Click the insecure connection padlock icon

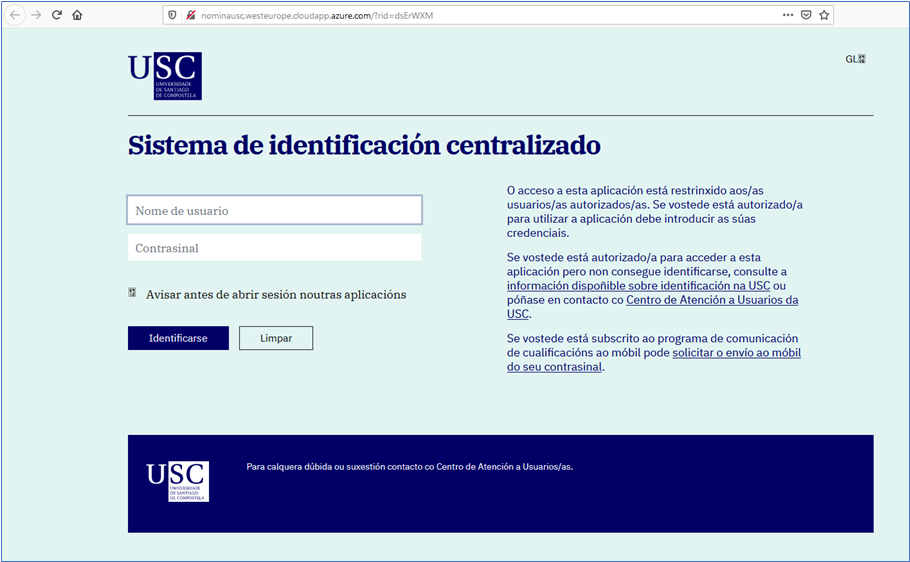(190, 15)
